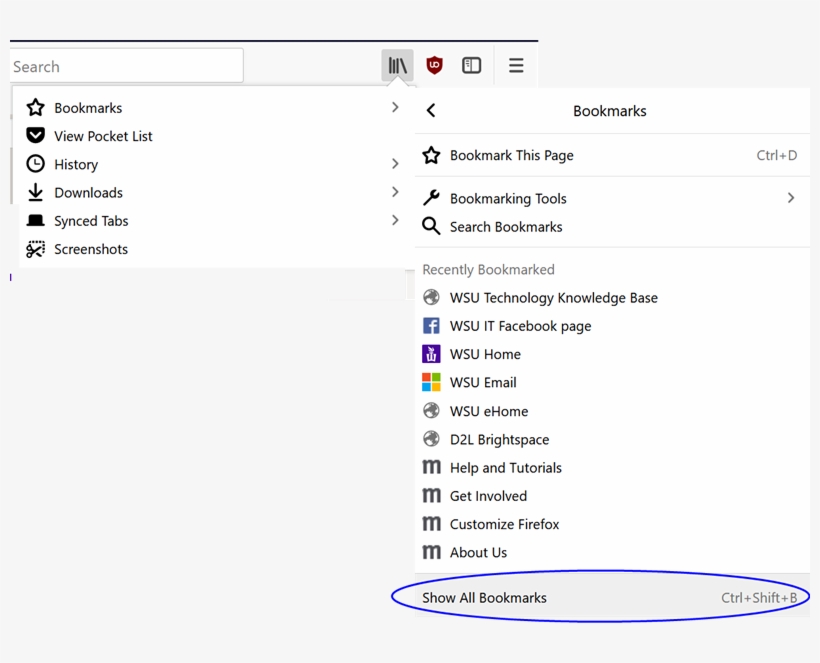This screenshot has height=663, width=820.
Task: Click the back arrow in Bookmarks panel
Action: tap(431, 111)
